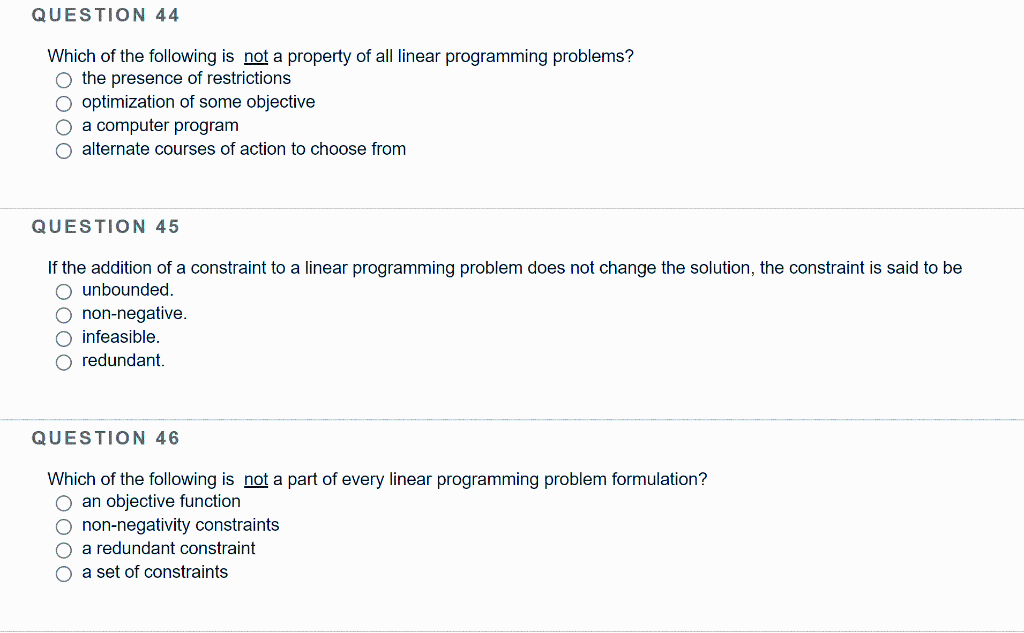Select "infeasible" in Question 45

click(x=63, y=338)
